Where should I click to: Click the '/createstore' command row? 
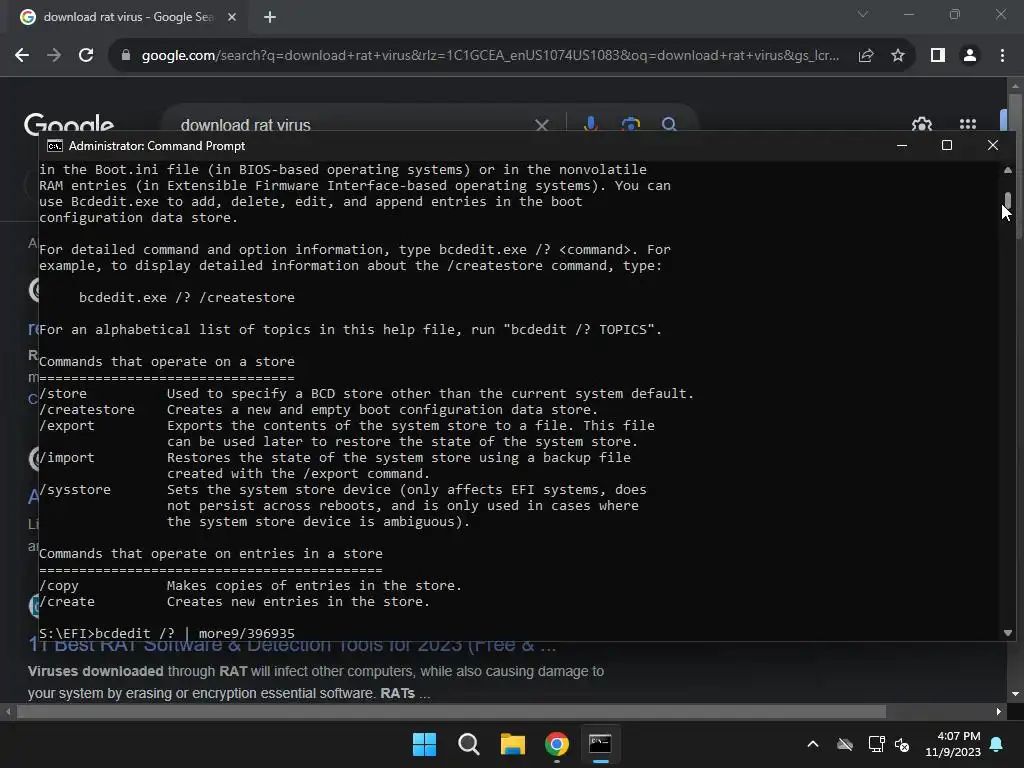[318, 409]
